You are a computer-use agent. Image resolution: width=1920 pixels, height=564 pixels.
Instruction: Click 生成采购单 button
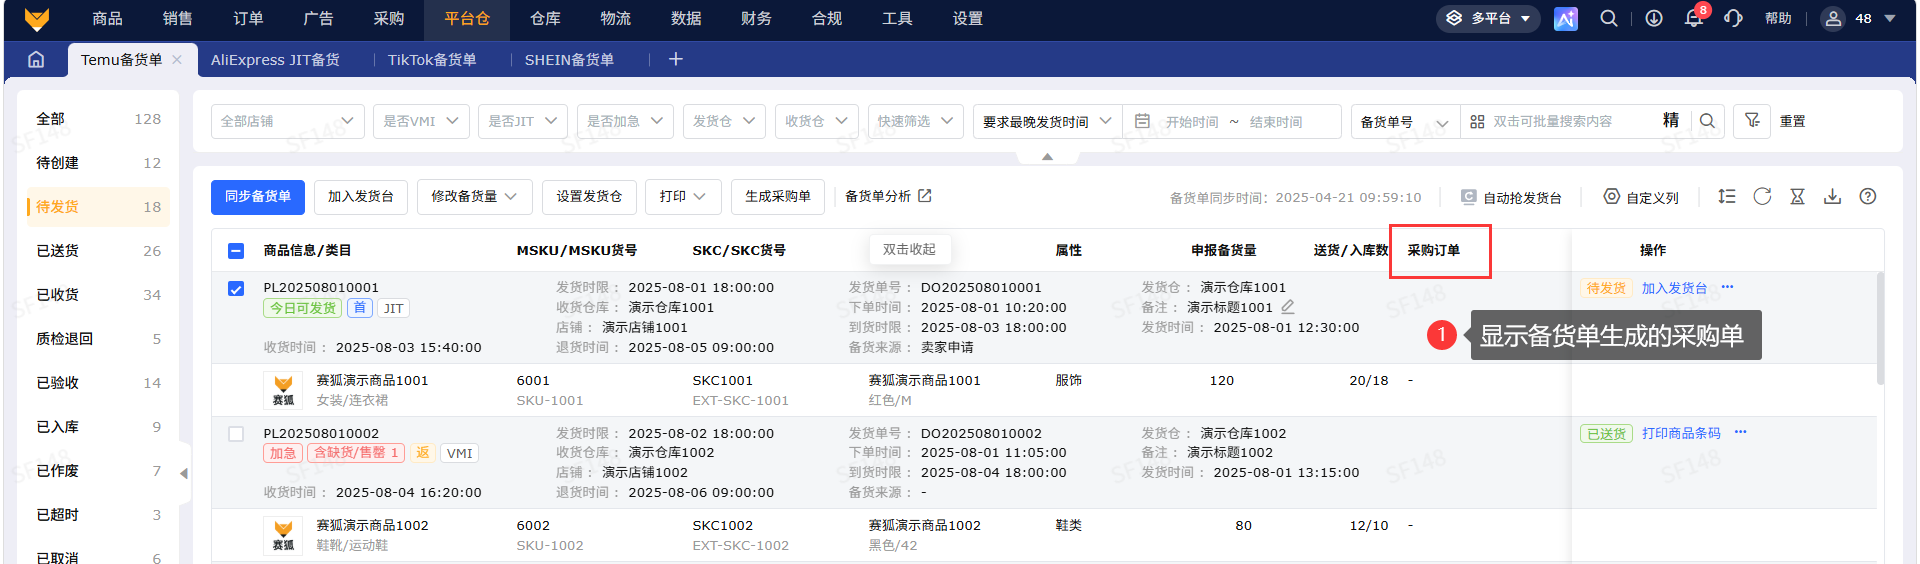coord(778,197)
